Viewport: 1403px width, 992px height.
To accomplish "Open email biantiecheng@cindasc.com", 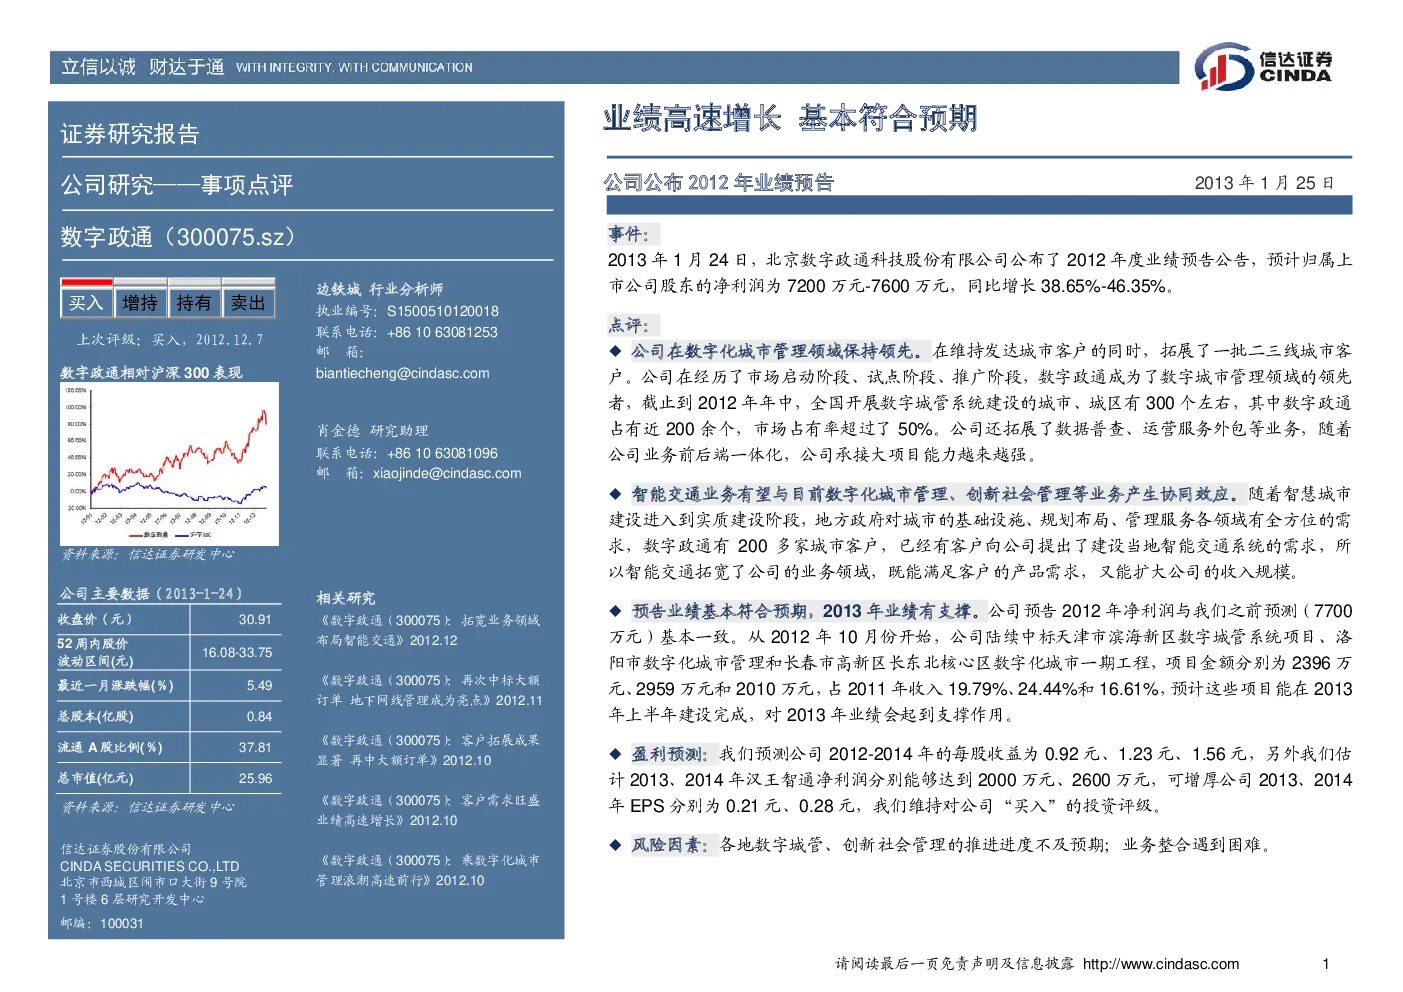I will point(403,373).
